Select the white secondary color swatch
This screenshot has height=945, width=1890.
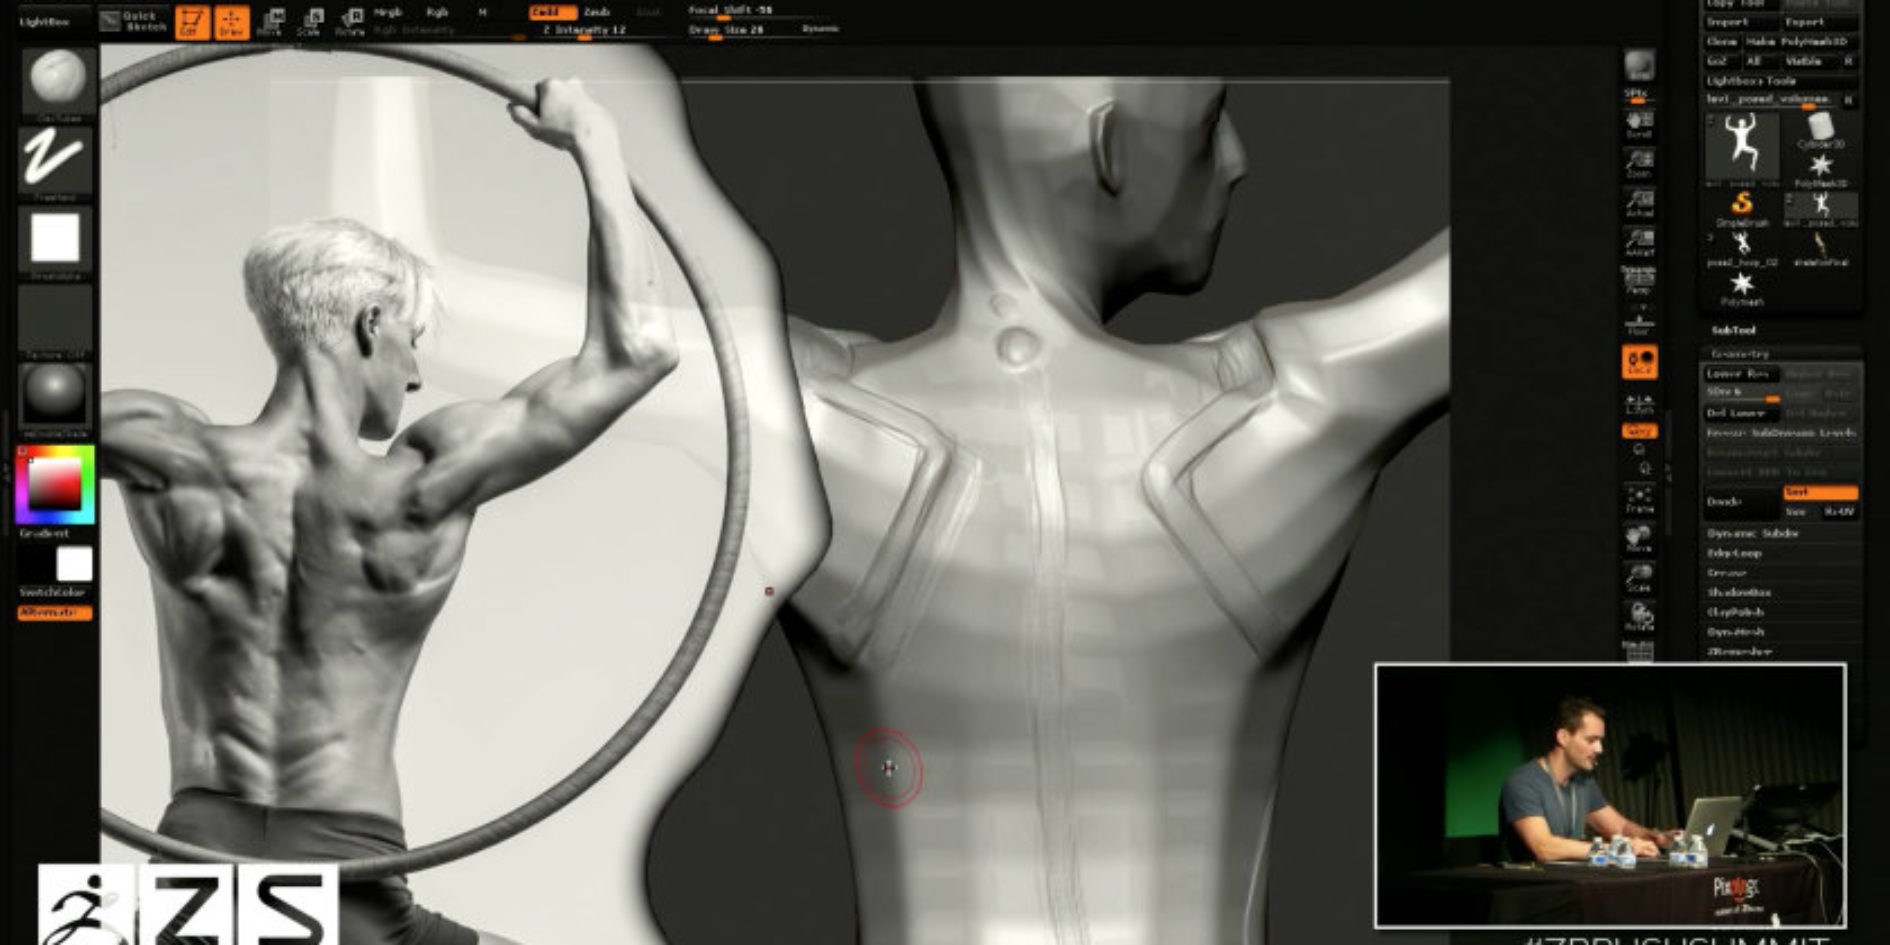(74, 563)
